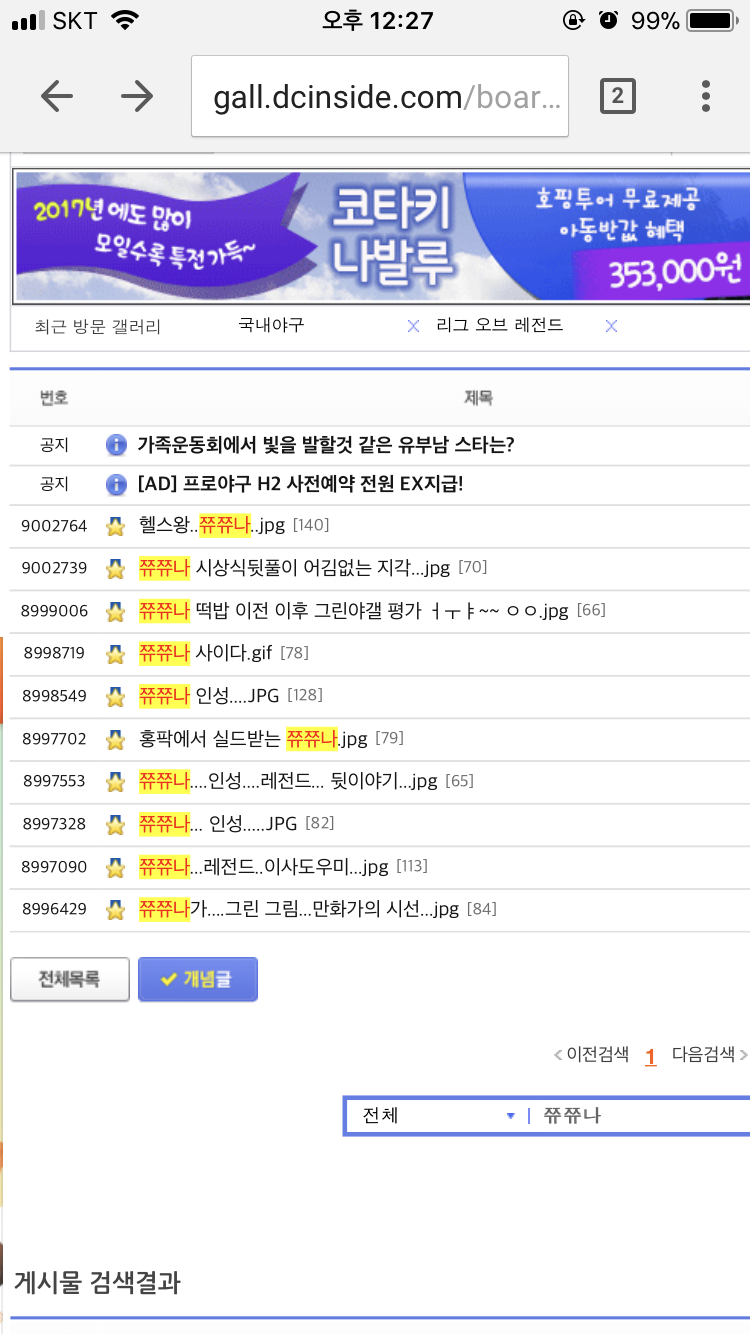Viewport: 750px width, 1334px height.
Task: Open post 쮸쮸나...레전드..이사도우미...jpg
Action: tap(264, 866)
